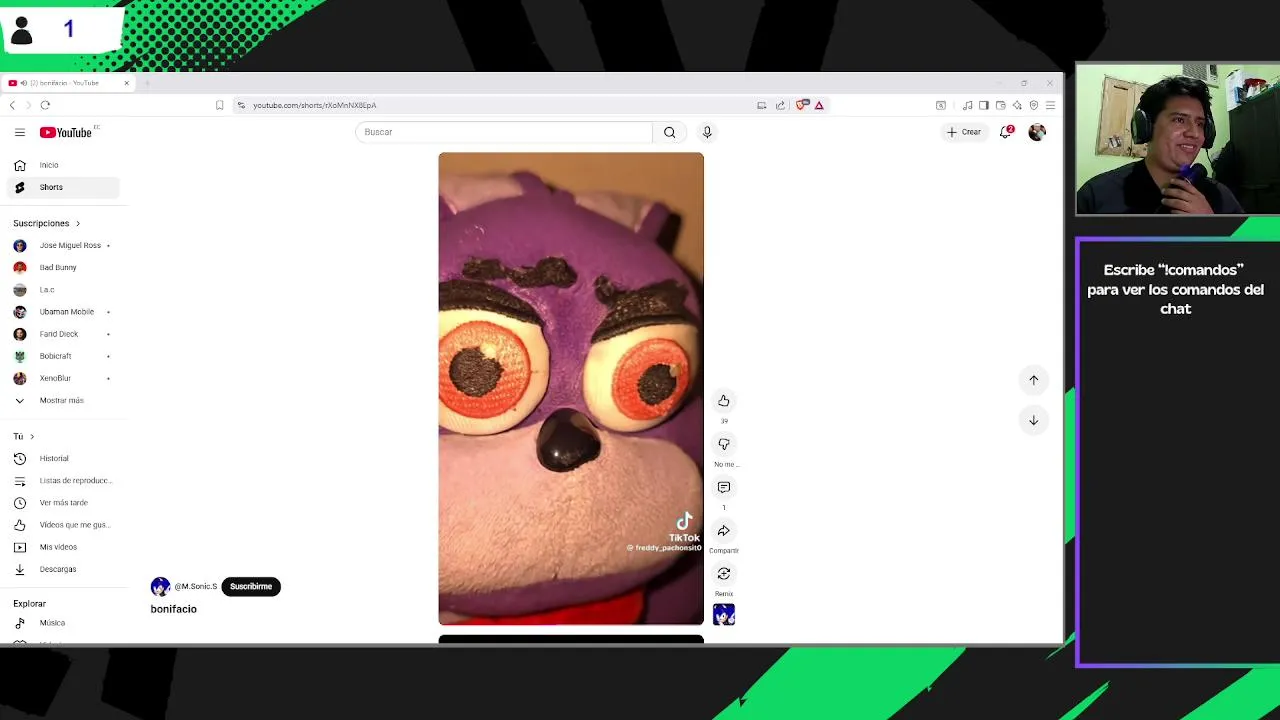Open Leo AI sparkle icon
The width and height of the screenshot is (1280, 720).
1017,105
